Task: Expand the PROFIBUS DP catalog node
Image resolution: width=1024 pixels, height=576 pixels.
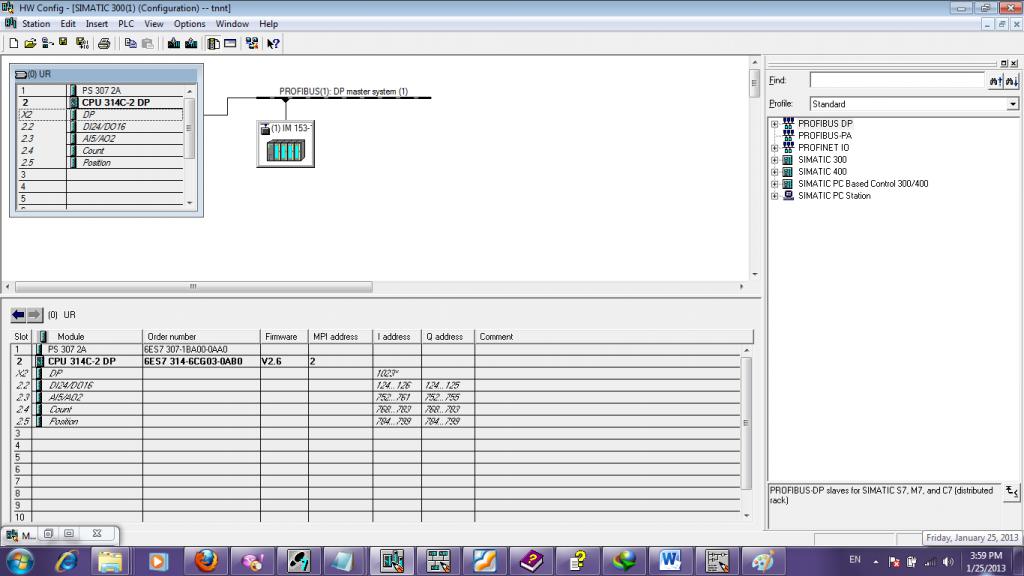Action: point(775,123)
